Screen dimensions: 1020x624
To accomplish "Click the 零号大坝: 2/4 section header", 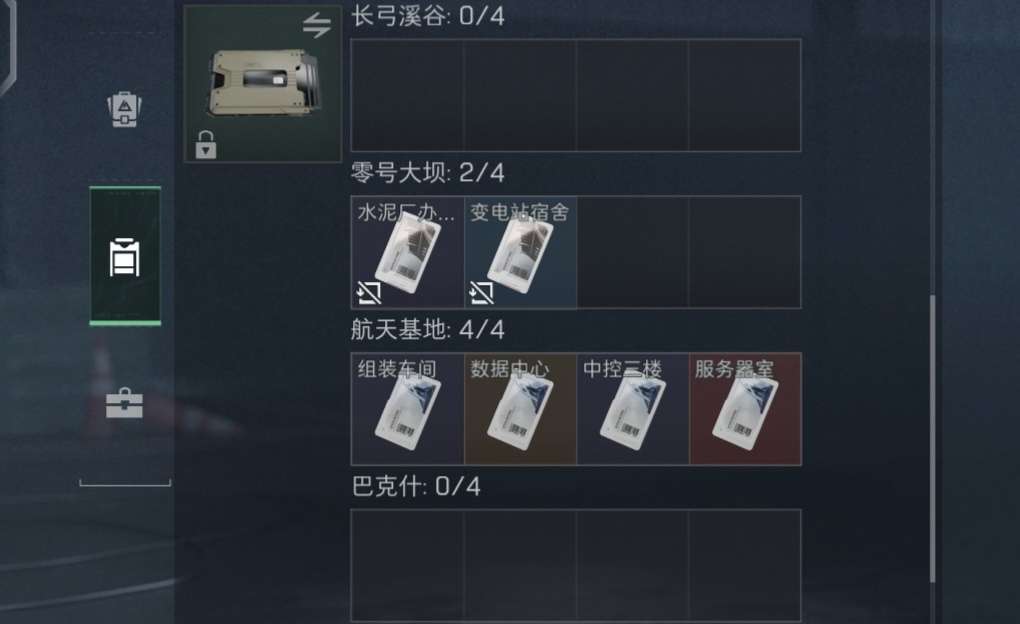I will point(427,173).
